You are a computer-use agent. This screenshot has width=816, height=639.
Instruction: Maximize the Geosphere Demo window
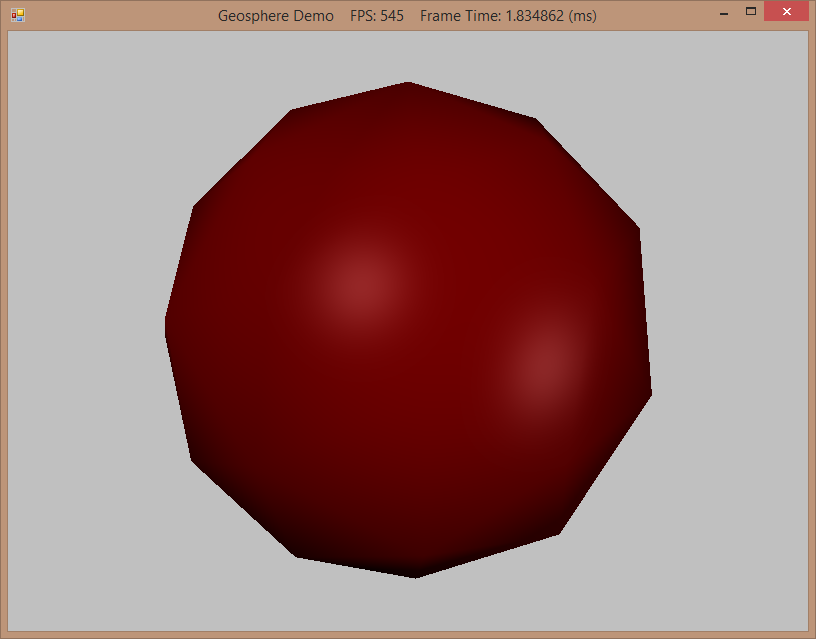(x=750, y=12)
